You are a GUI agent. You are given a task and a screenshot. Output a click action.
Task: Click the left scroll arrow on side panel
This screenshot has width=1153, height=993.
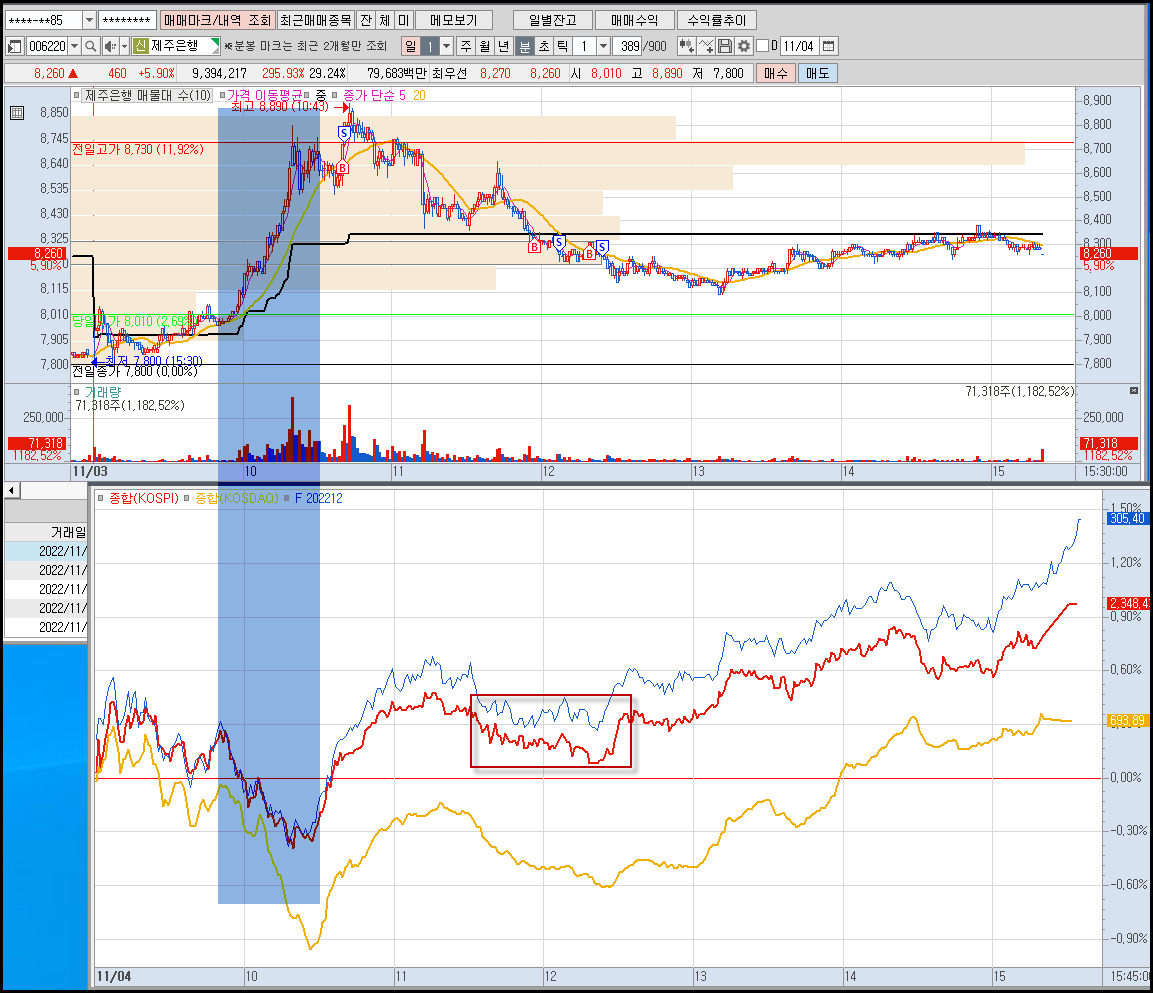point(12,490)
